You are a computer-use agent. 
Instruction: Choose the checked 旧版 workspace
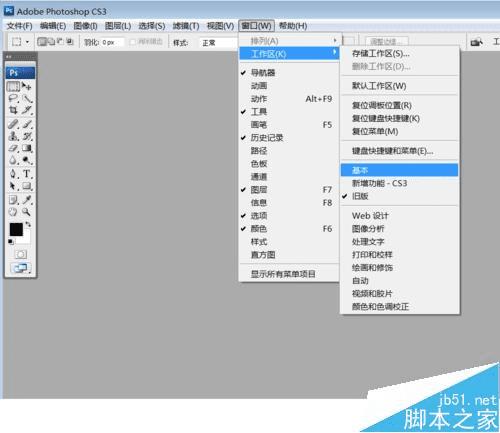[399, 196]
